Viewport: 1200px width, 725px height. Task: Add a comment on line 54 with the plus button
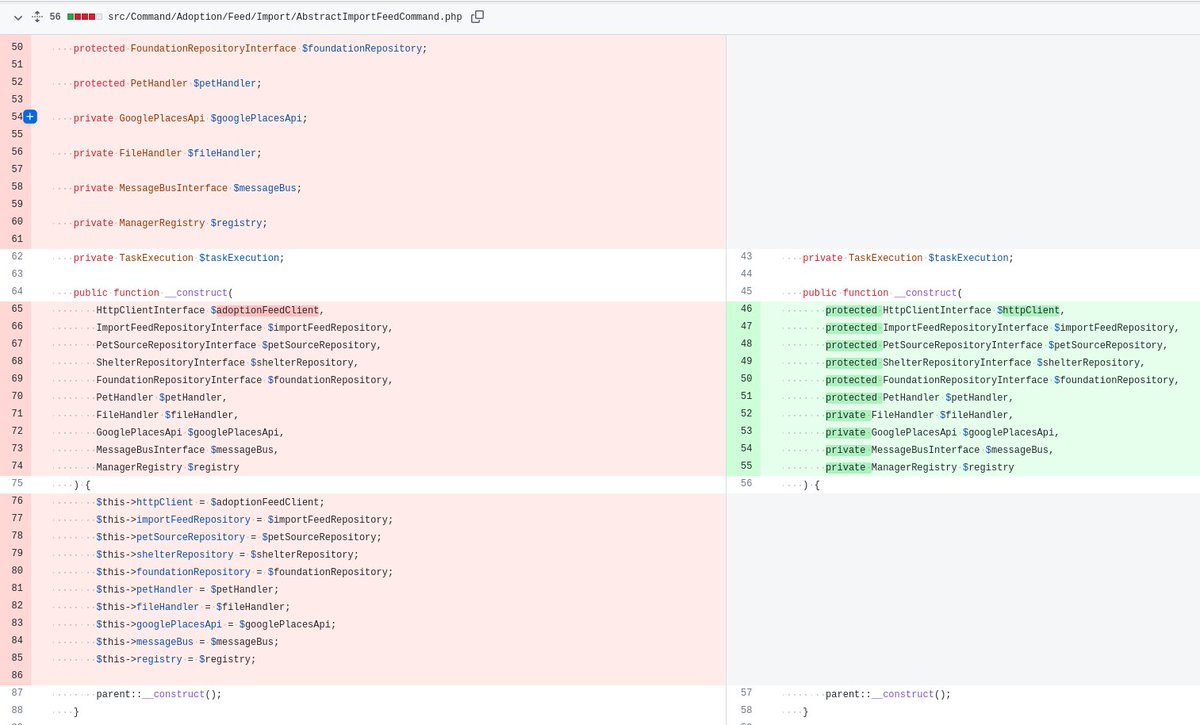pyautogui.click(x=30, y=117)
